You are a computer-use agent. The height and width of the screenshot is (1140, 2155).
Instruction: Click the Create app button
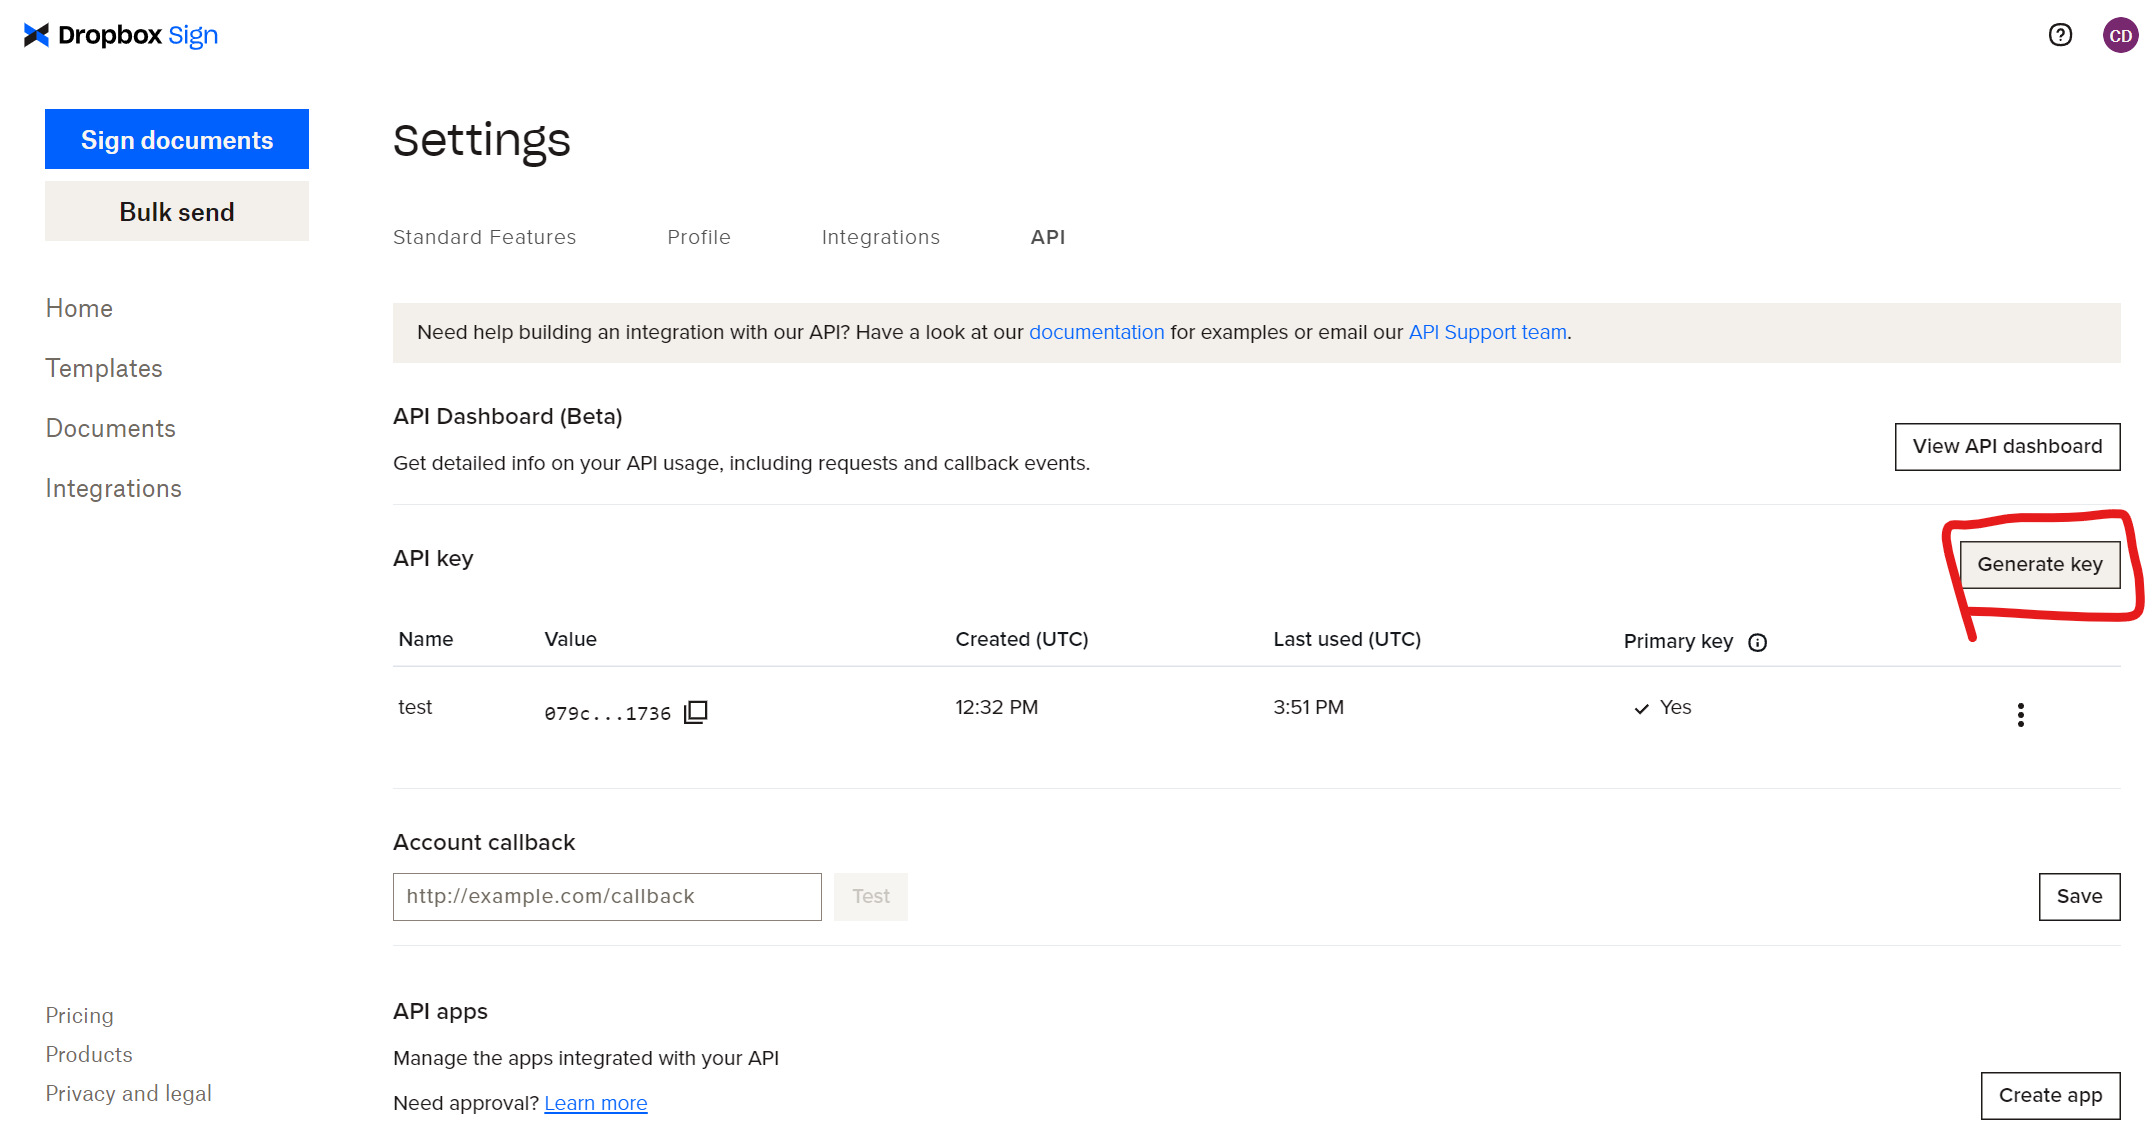coord(2049,1095)
